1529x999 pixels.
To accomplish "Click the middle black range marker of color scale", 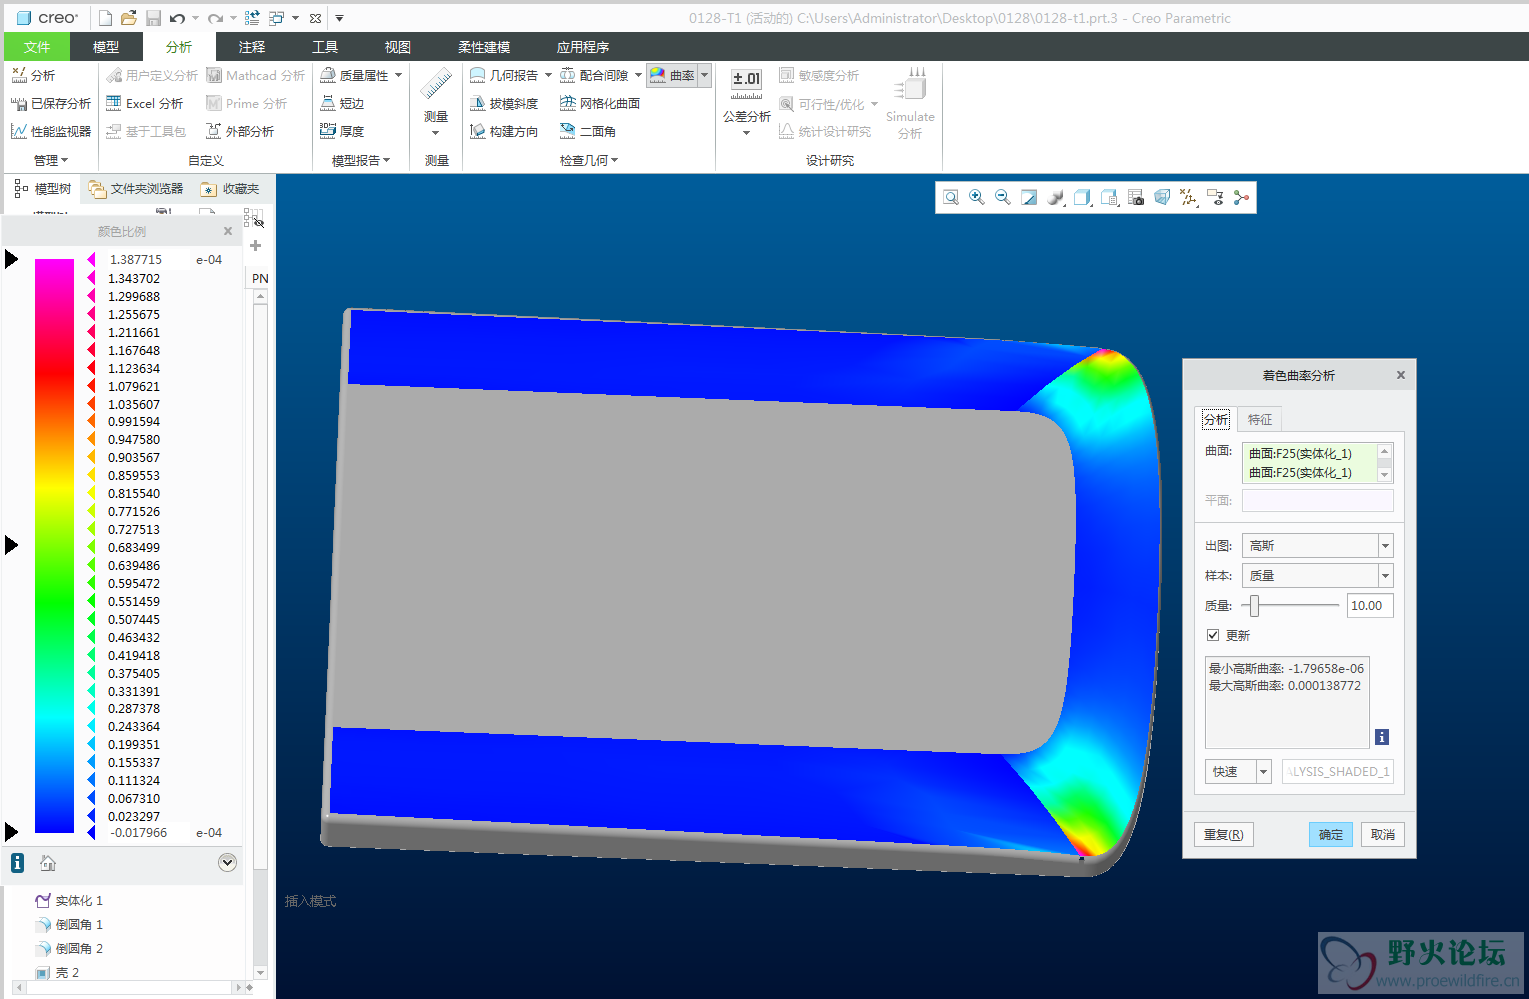I will point(11,545).
